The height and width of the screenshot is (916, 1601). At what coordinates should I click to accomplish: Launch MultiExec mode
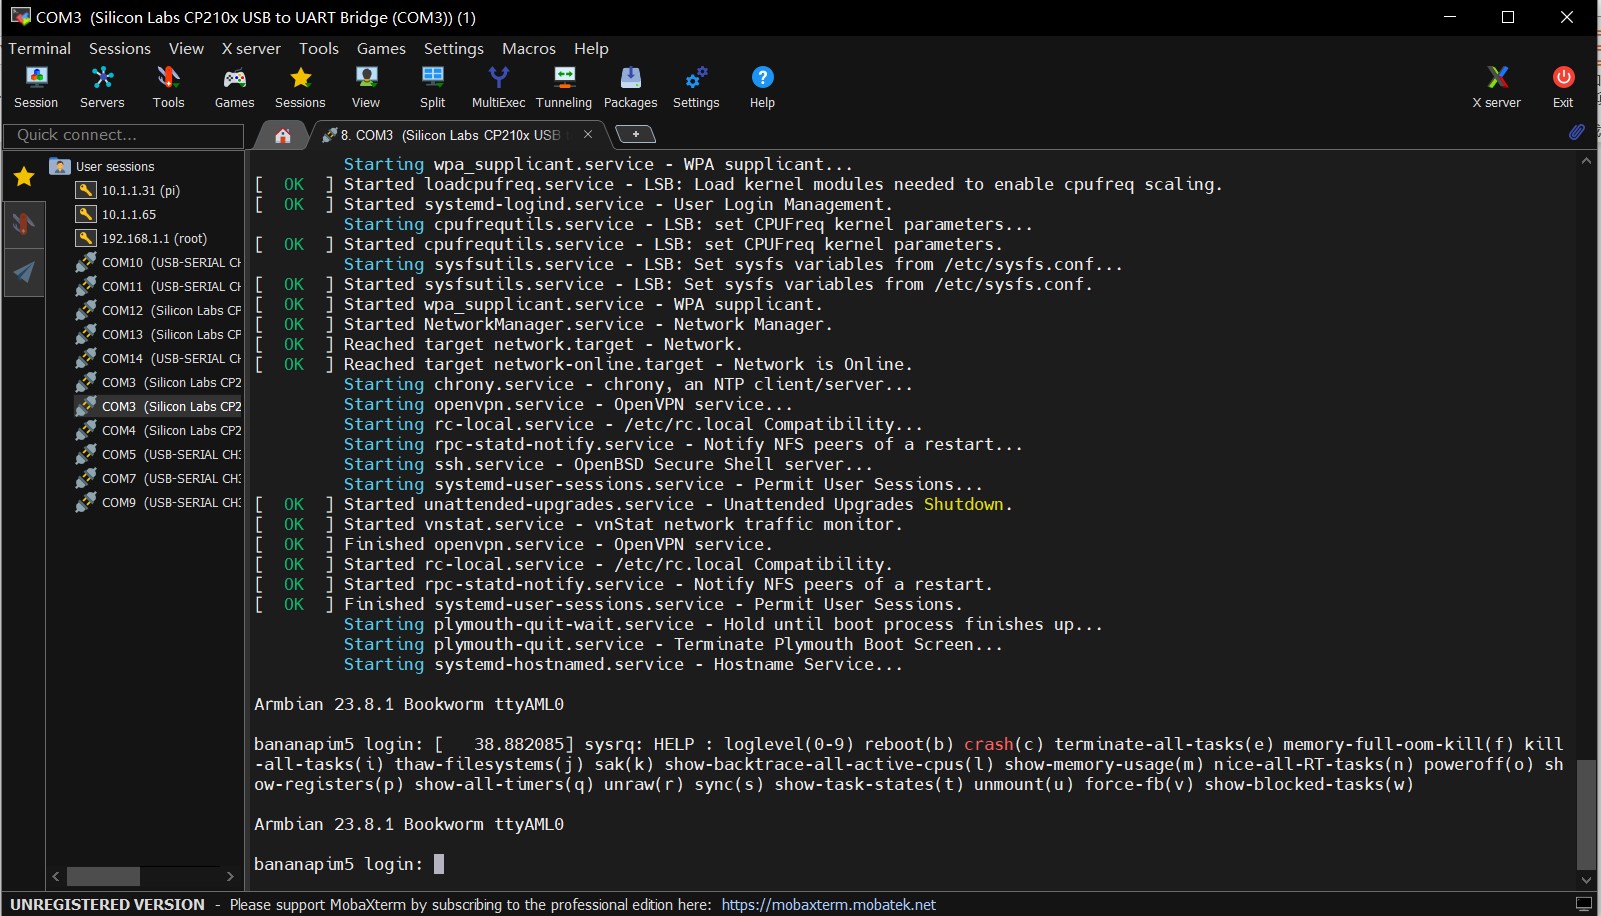tap(498, 87)
